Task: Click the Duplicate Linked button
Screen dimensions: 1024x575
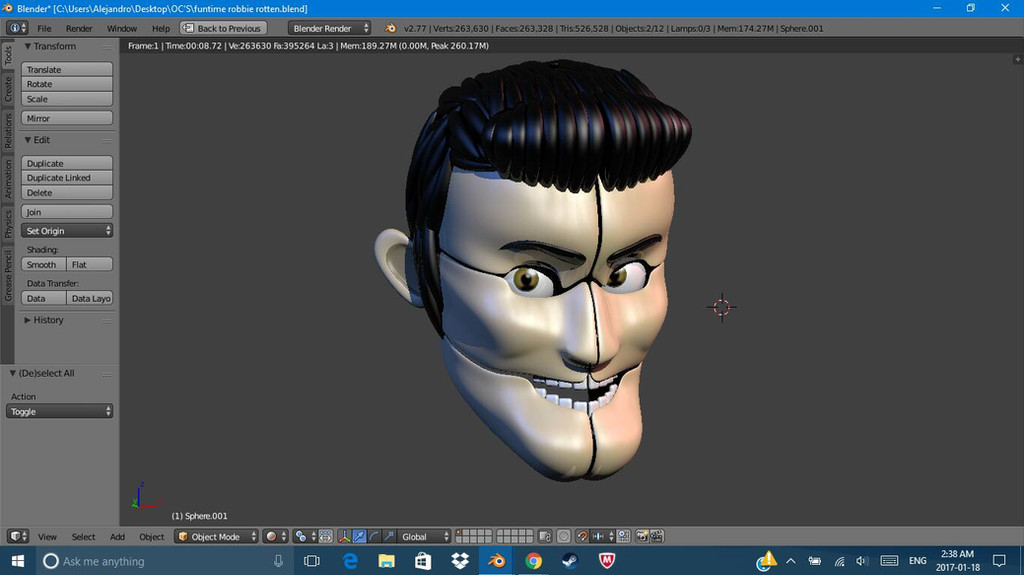Action: 67,178
